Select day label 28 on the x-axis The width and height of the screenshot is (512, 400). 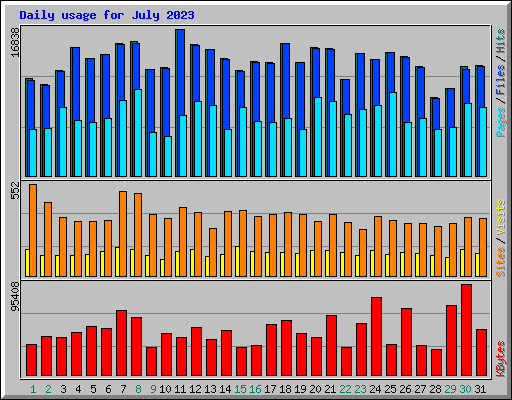pos(435,389)
